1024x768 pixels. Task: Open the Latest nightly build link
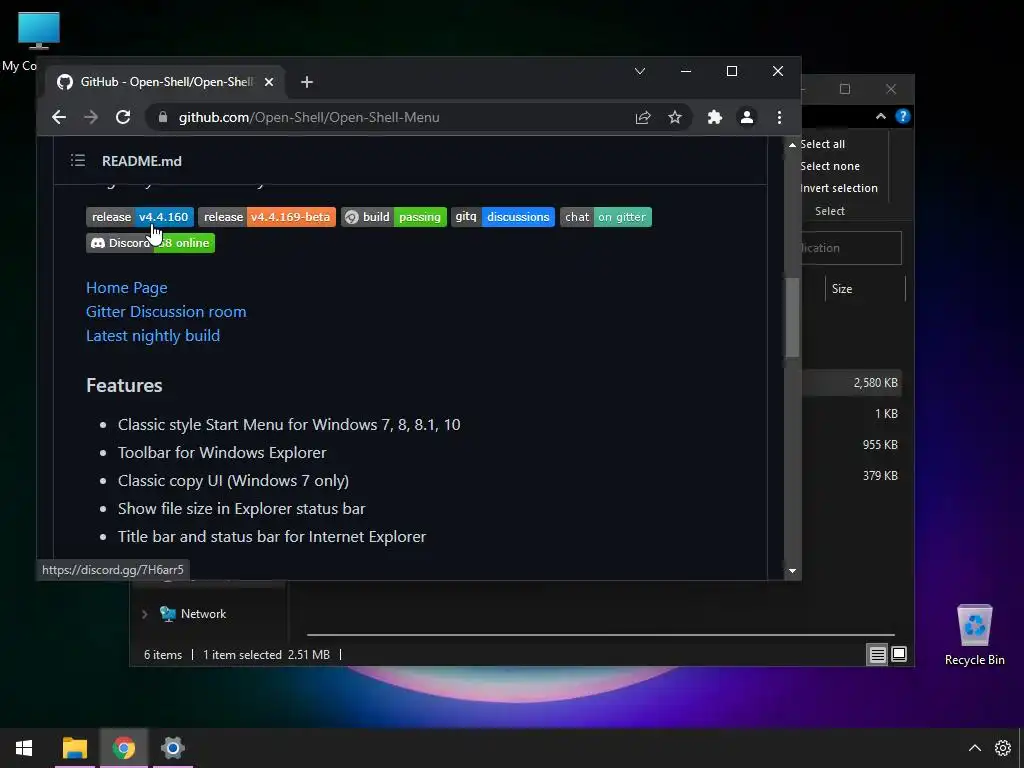tap(153, 336)
